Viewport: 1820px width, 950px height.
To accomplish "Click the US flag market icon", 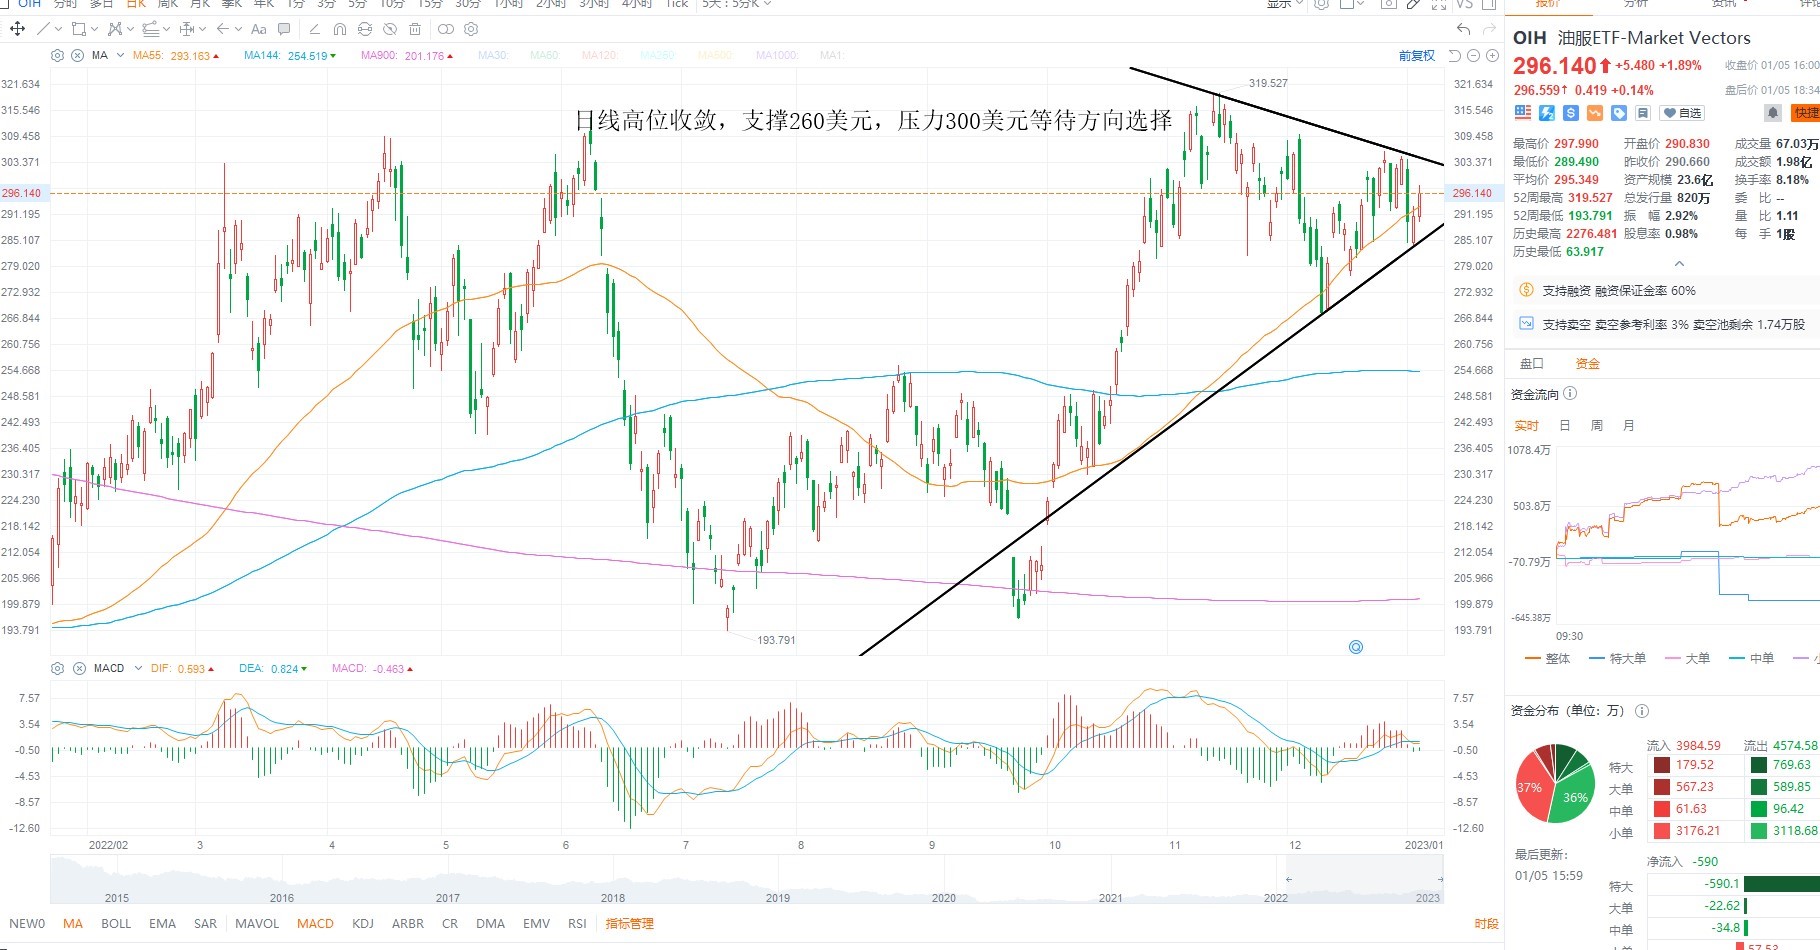I will [1523, 113].
